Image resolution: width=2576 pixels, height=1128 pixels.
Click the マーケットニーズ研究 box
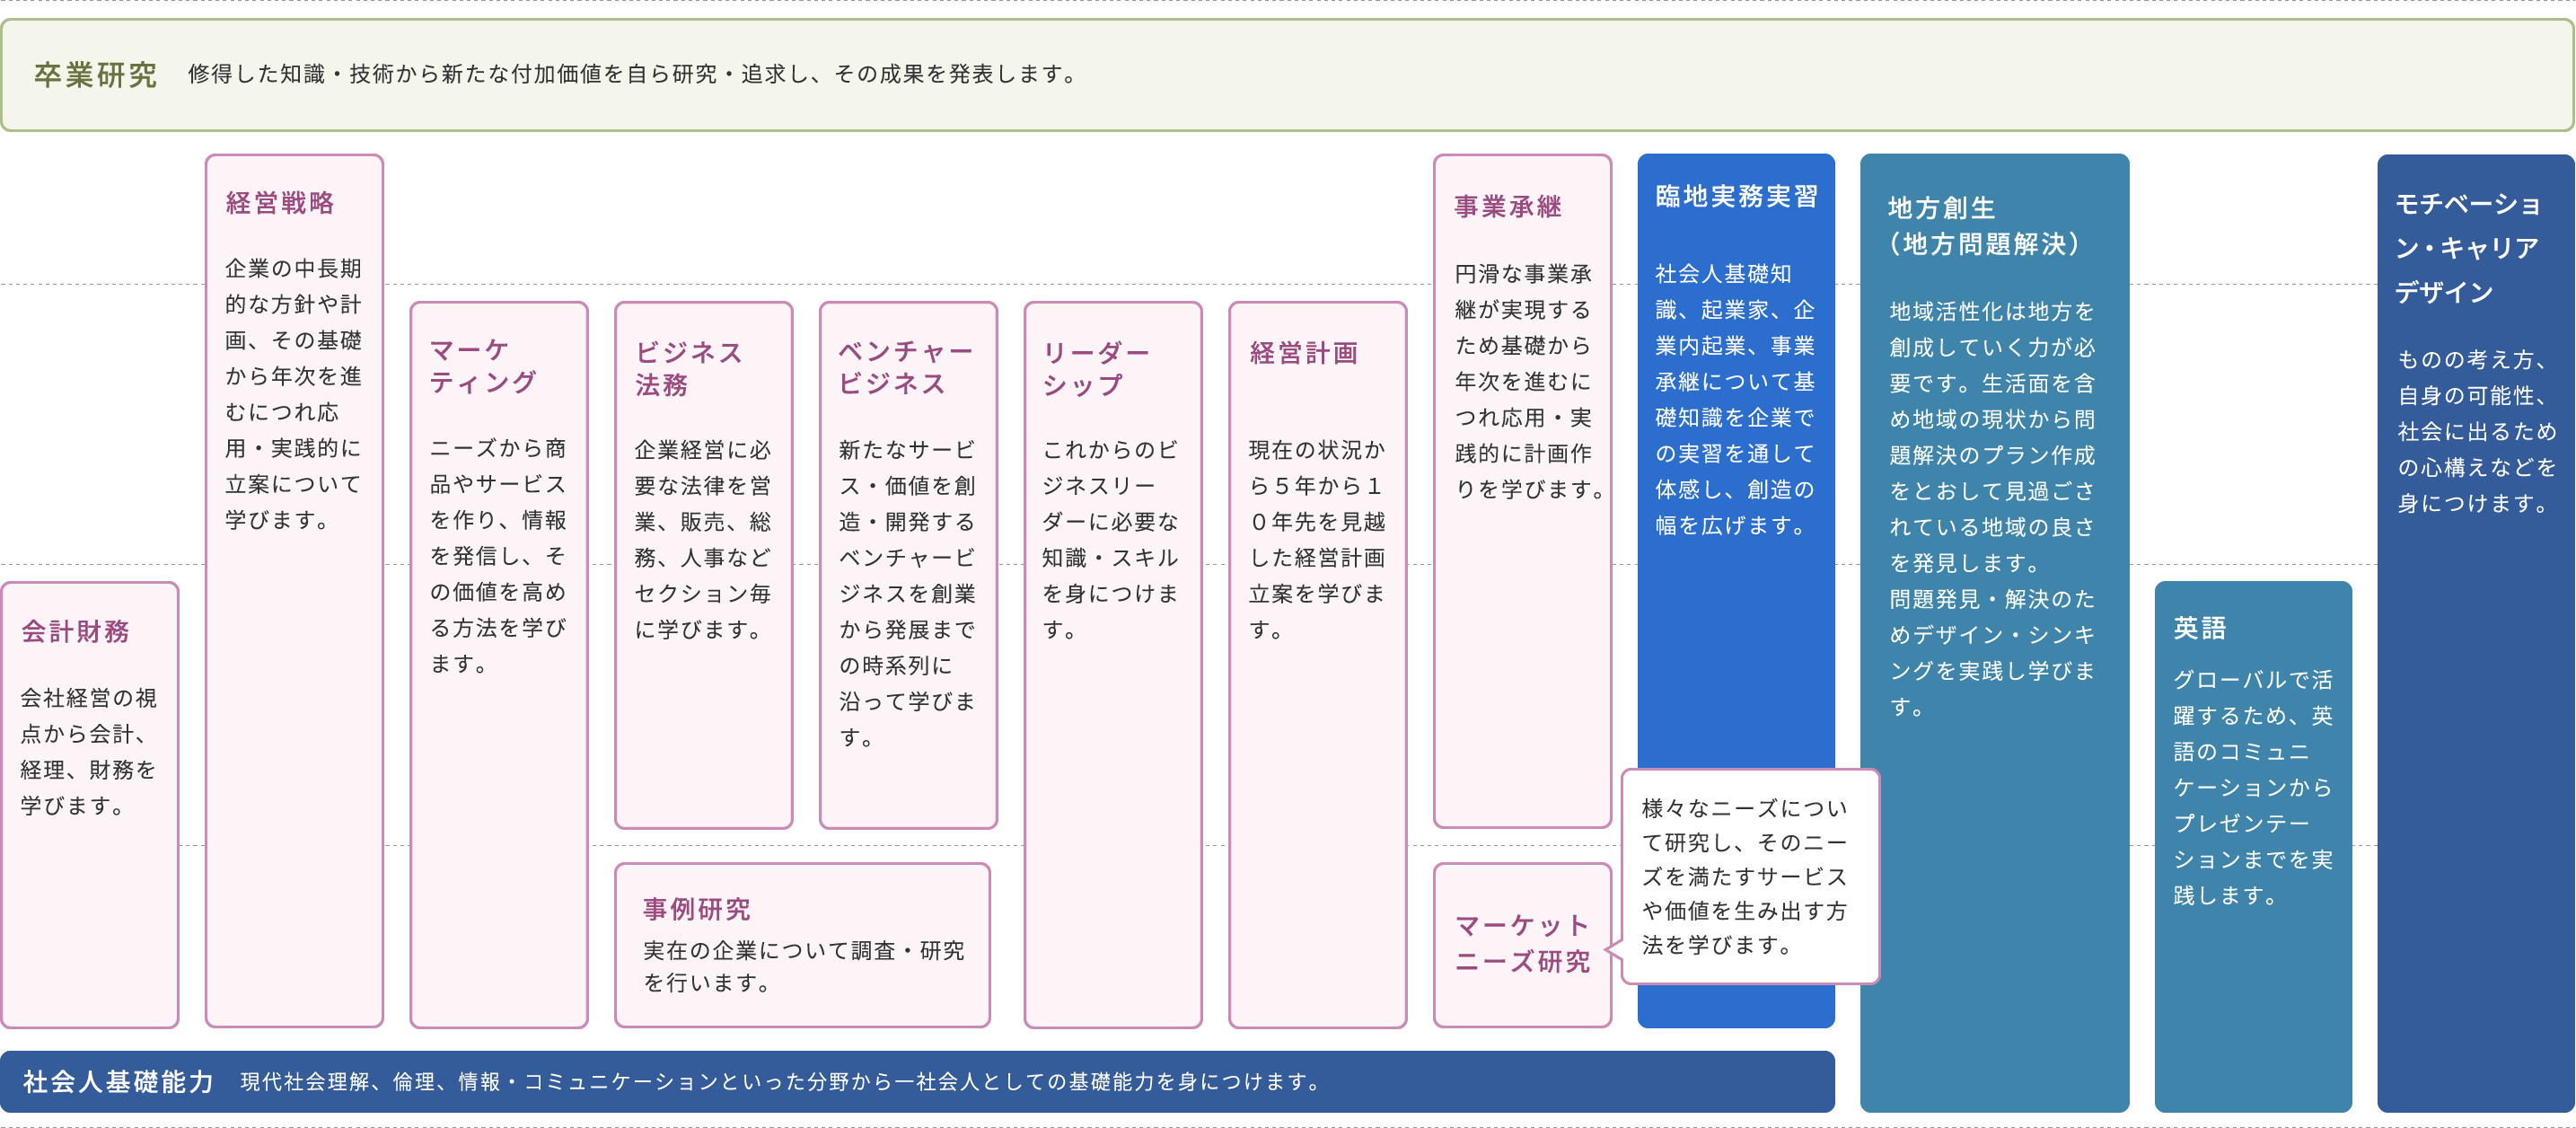(1521, 944)
